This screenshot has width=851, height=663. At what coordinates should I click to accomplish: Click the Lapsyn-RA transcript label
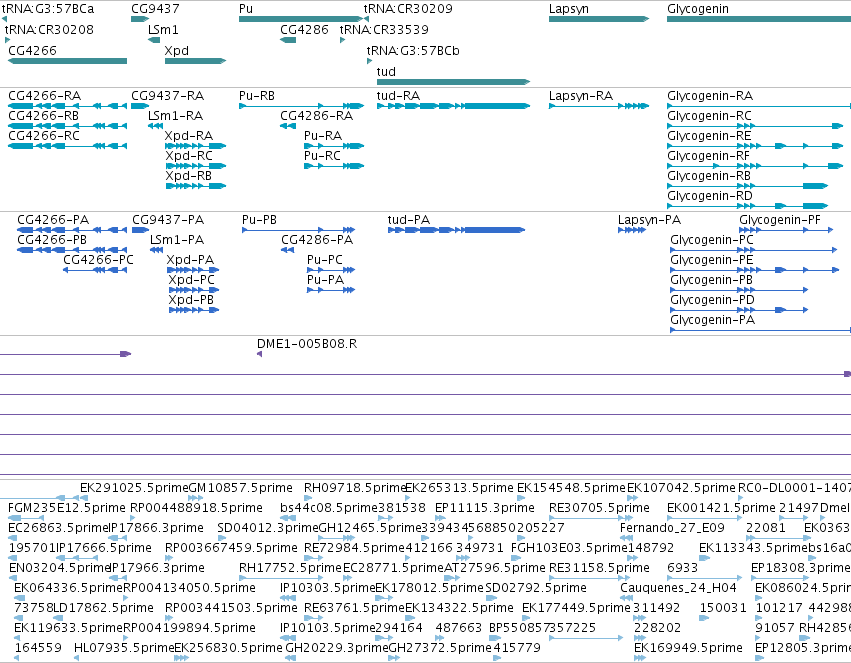(x=581, y=95)
